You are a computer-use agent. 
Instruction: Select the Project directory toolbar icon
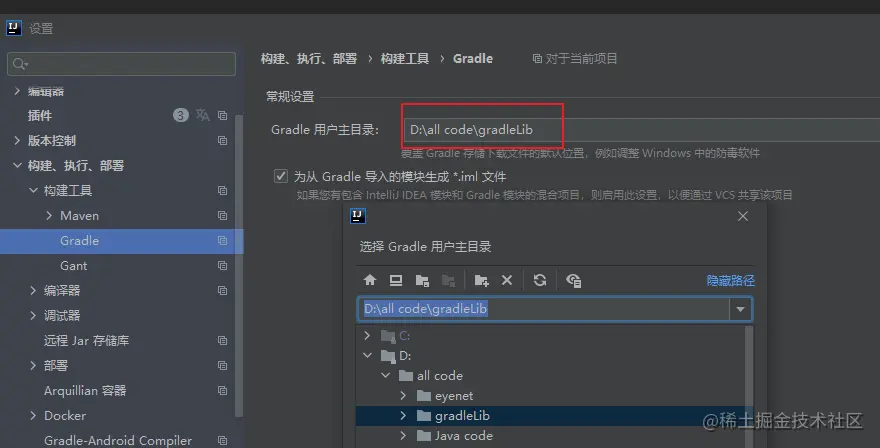(422, 280)
